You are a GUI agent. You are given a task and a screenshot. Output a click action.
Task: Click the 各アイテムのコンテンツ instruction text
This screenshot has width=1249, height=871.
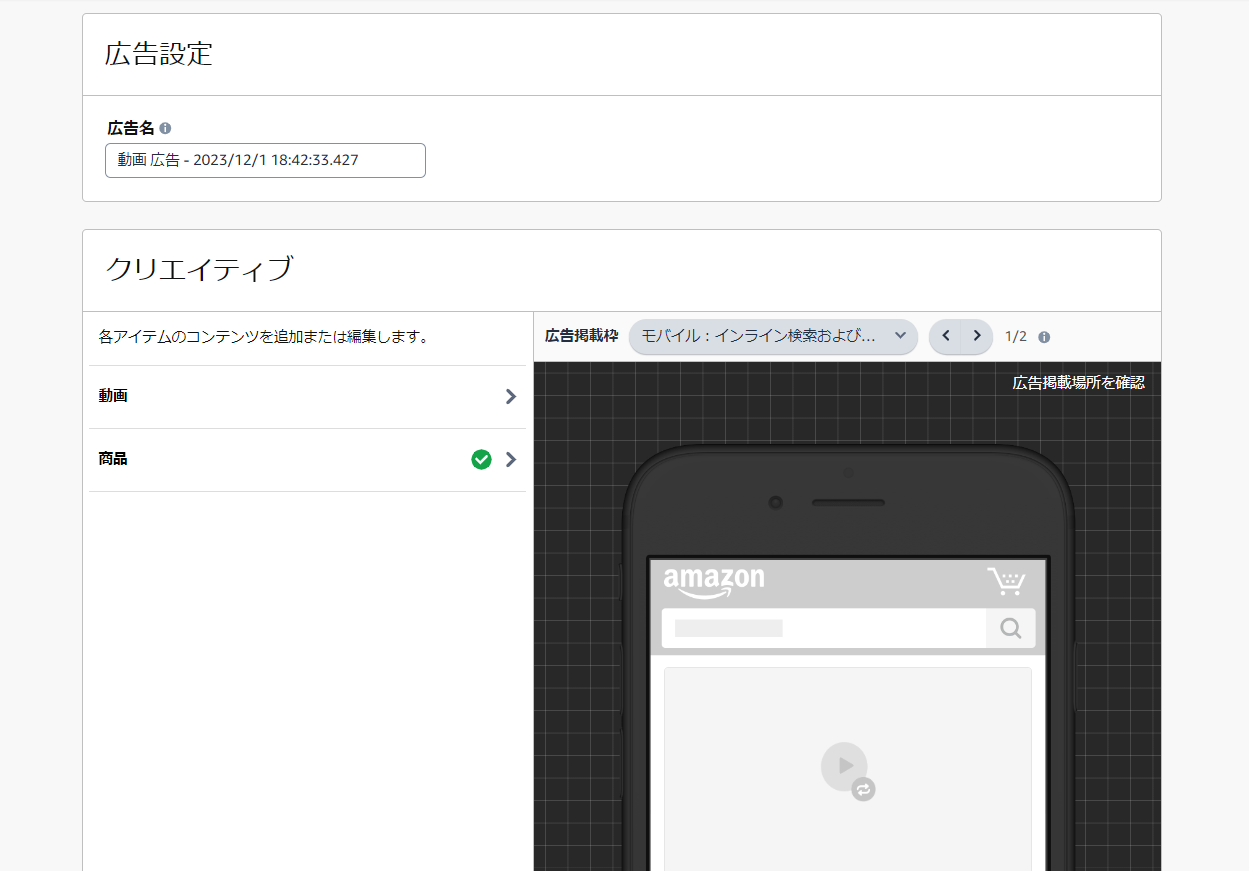(x=264, y=337)
